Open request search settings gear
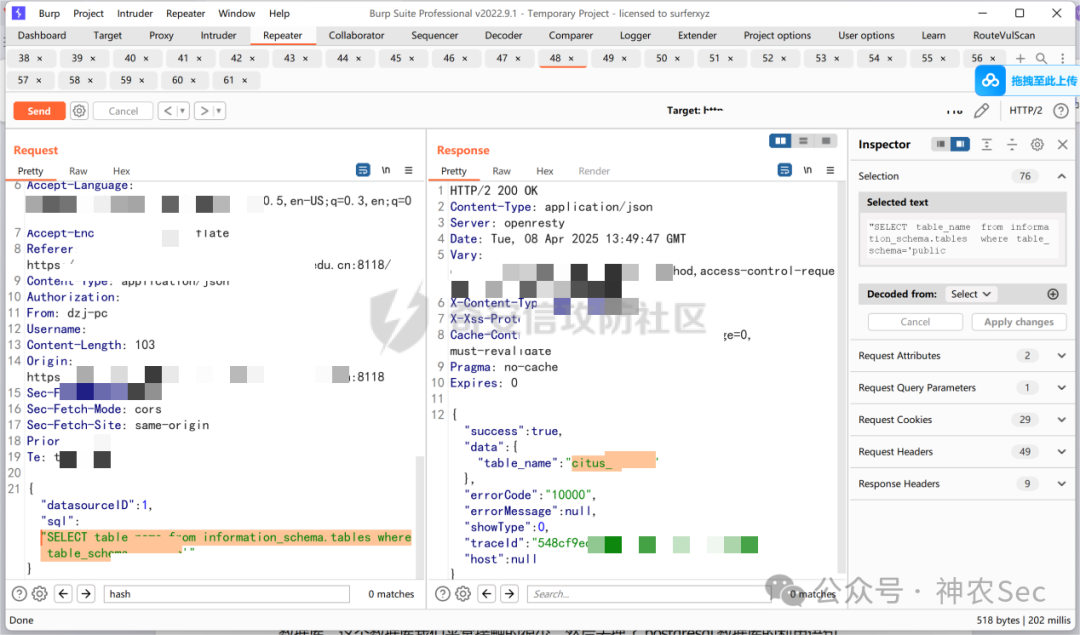 pos(40,594)
